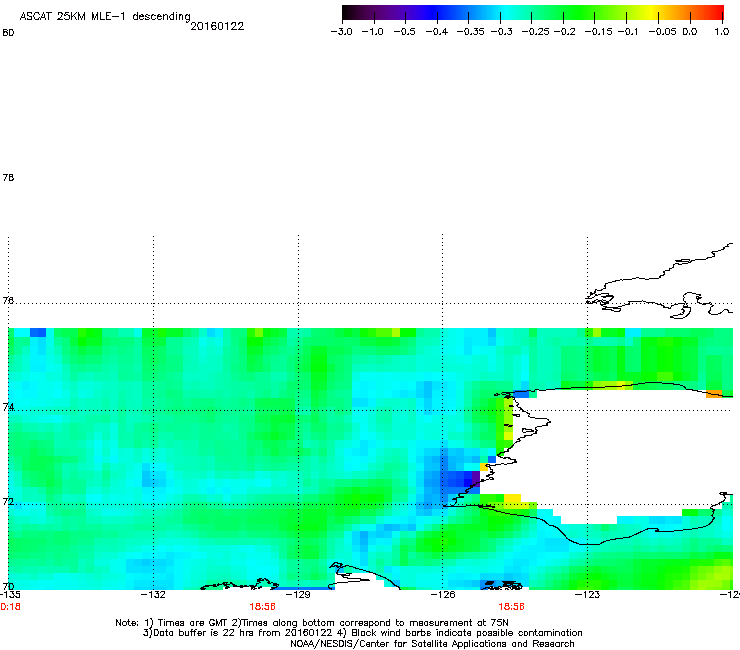Image resolution: width=740 pixels, height=650 pixels.
Task: Click the 'Times are GMT' note line
Action: pos(312,623)
